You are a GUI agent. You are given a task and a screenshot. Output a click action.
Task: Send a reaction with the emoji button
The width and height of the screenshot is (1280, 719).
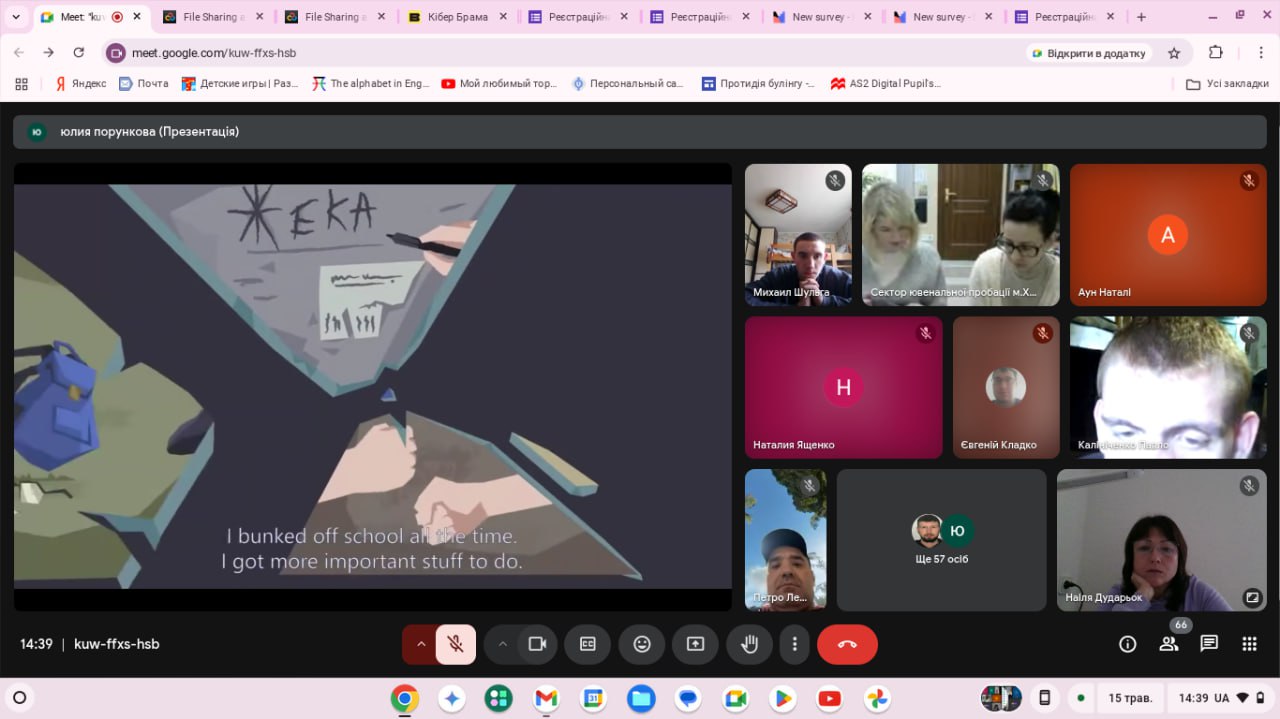(x=642, y=644)
